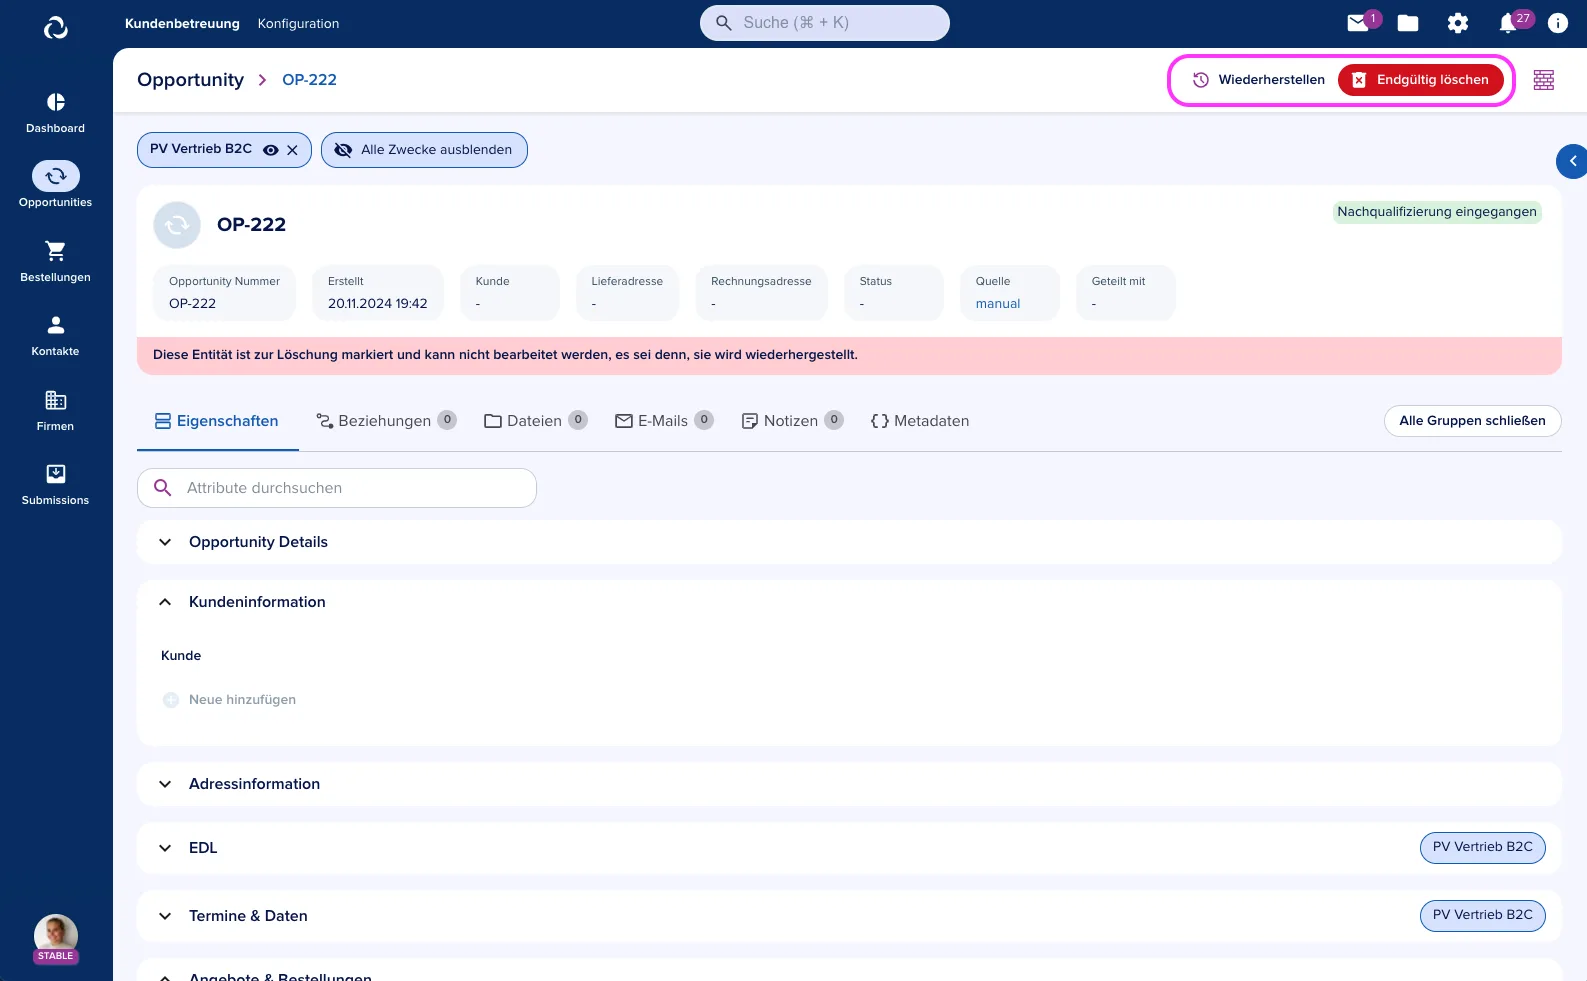The image size is (1587, 981).
Task: Open settings gear icon
Action: (1458, 23)
